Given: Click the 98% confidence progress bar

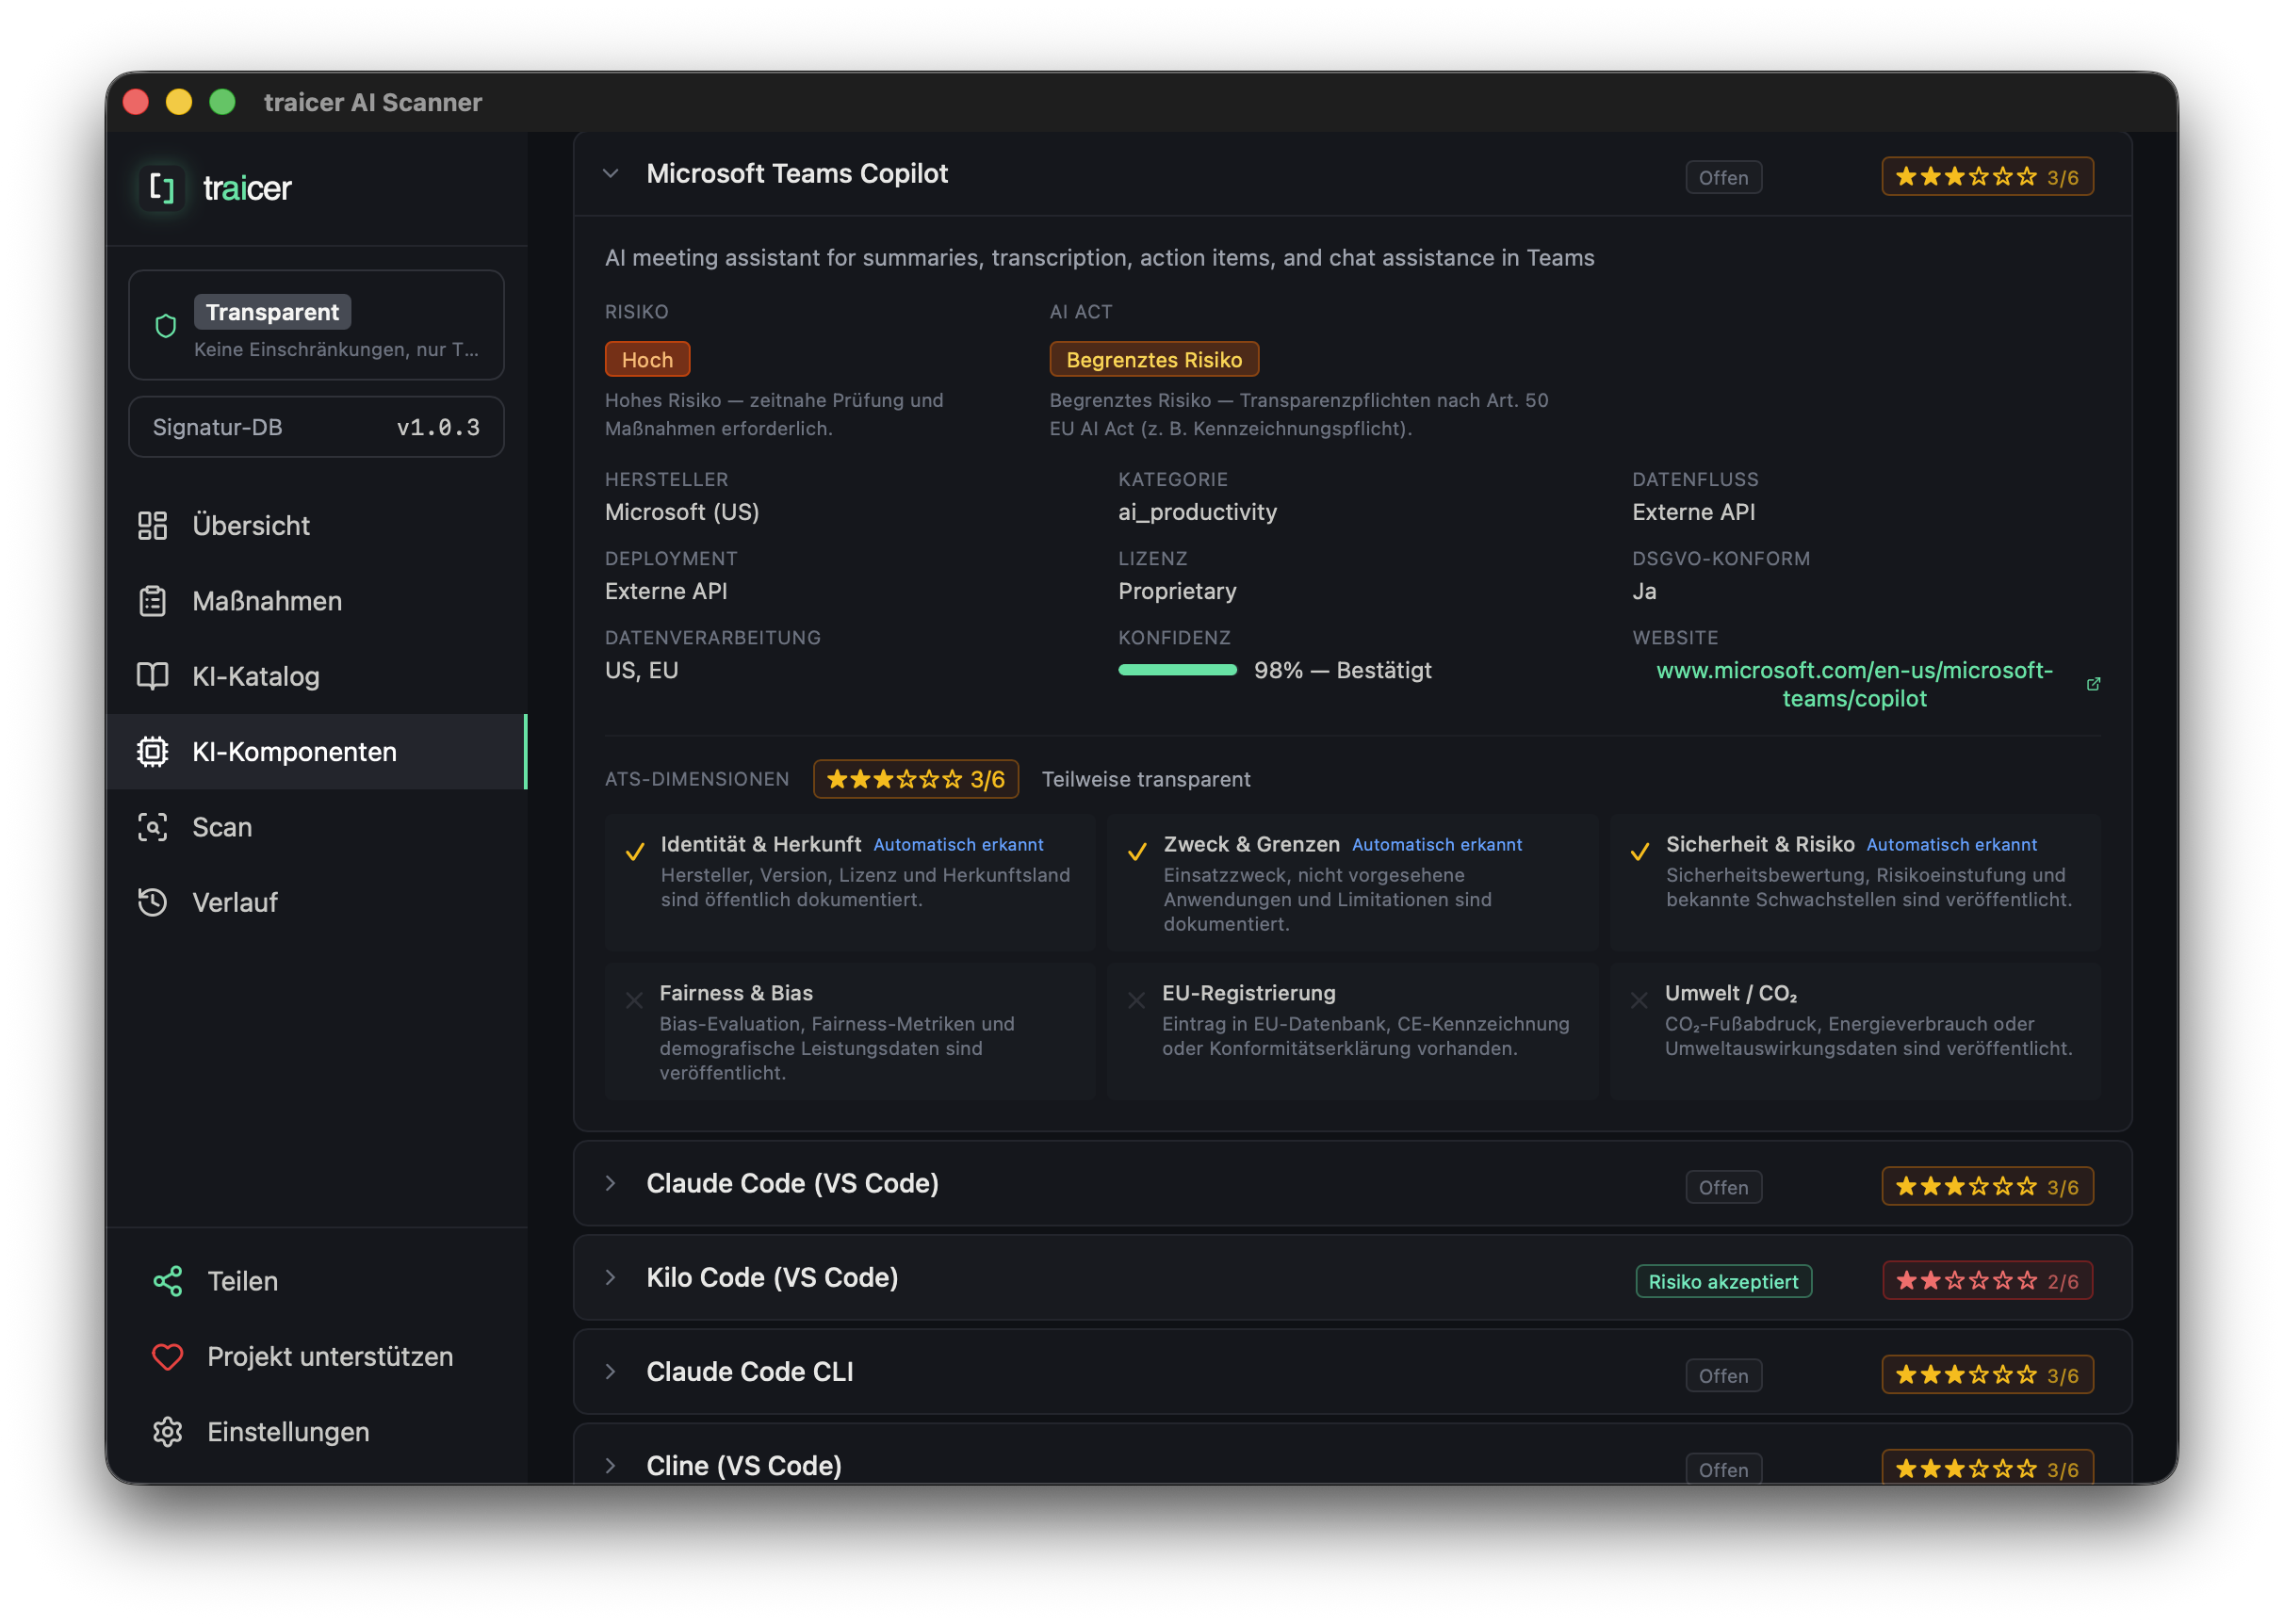Looking at the screenshot, I should pos(1177,670).
